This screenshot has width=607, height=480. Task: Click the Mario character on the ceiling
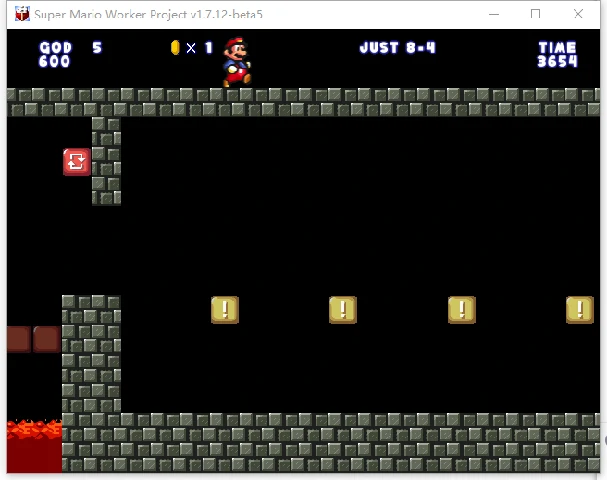237,62
